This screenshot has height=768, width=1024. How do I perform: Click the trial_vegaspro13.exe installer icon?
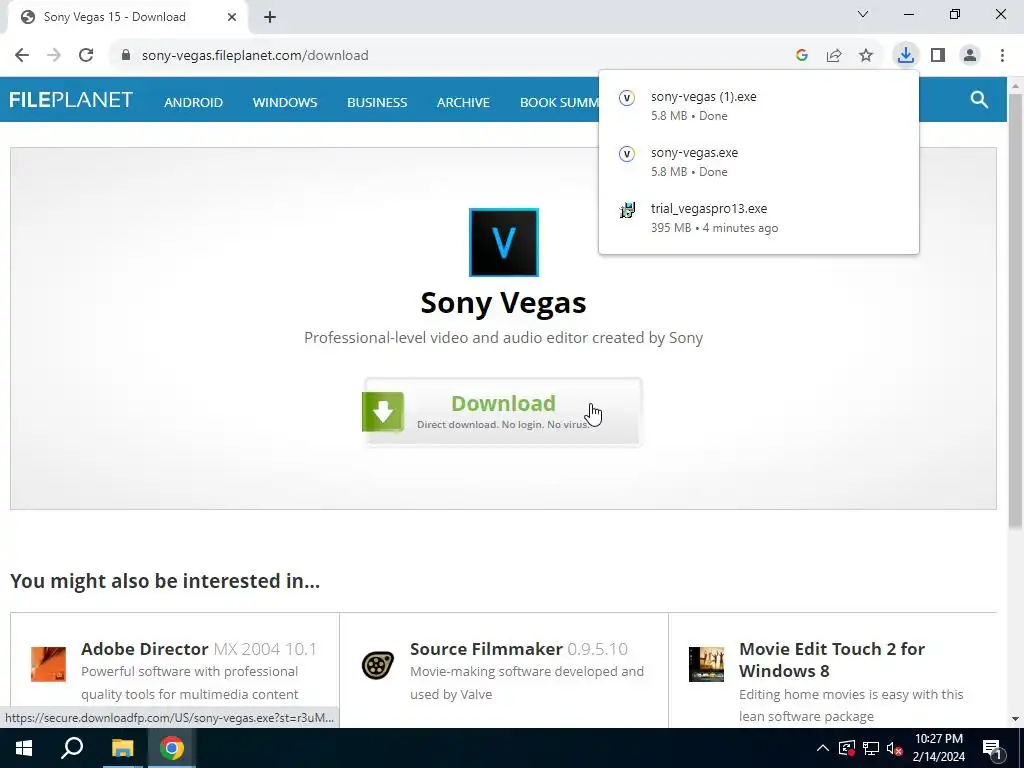click(x=627, y=210)
